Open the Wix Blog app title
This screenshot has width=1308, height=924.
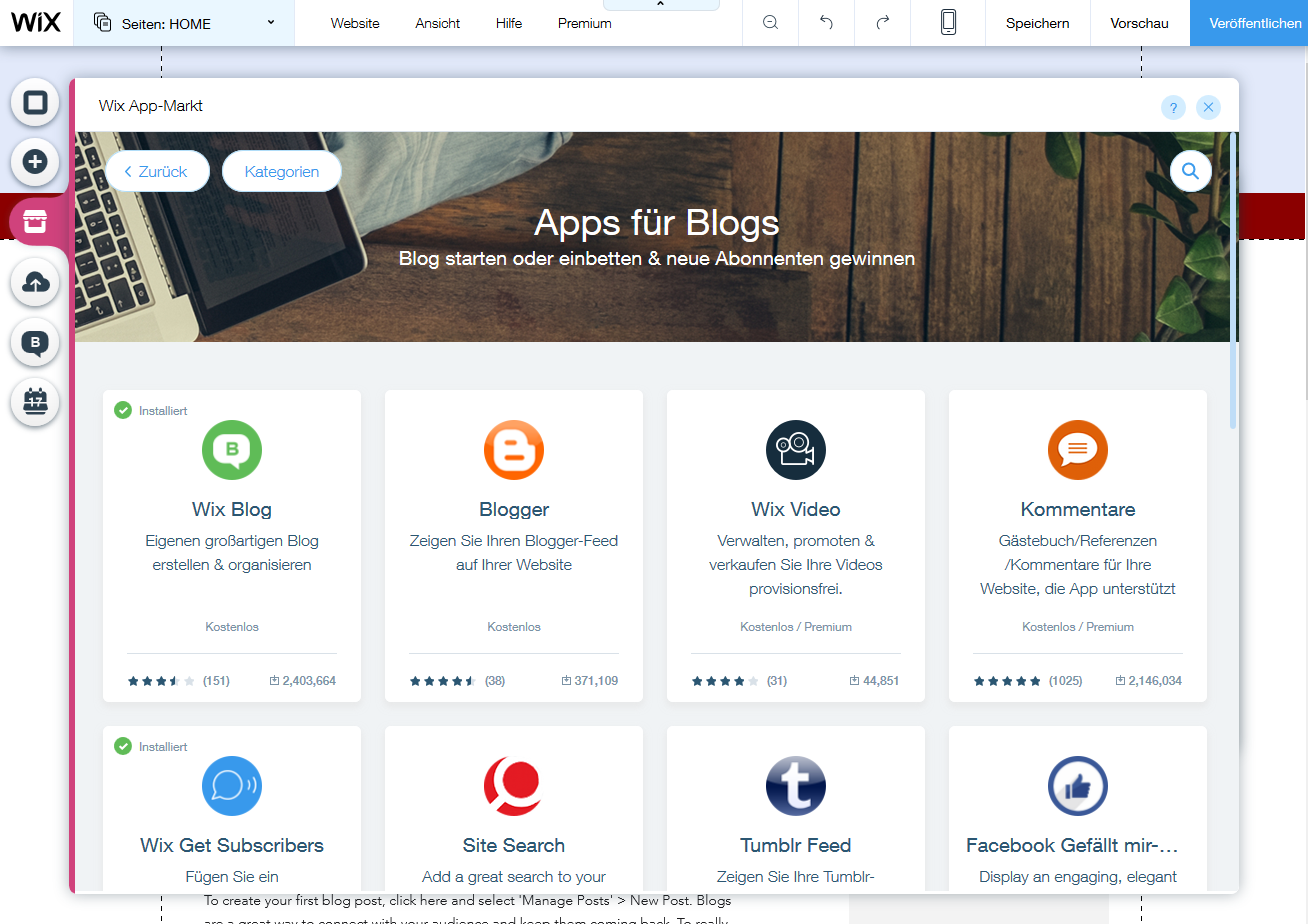coord(232,509)
